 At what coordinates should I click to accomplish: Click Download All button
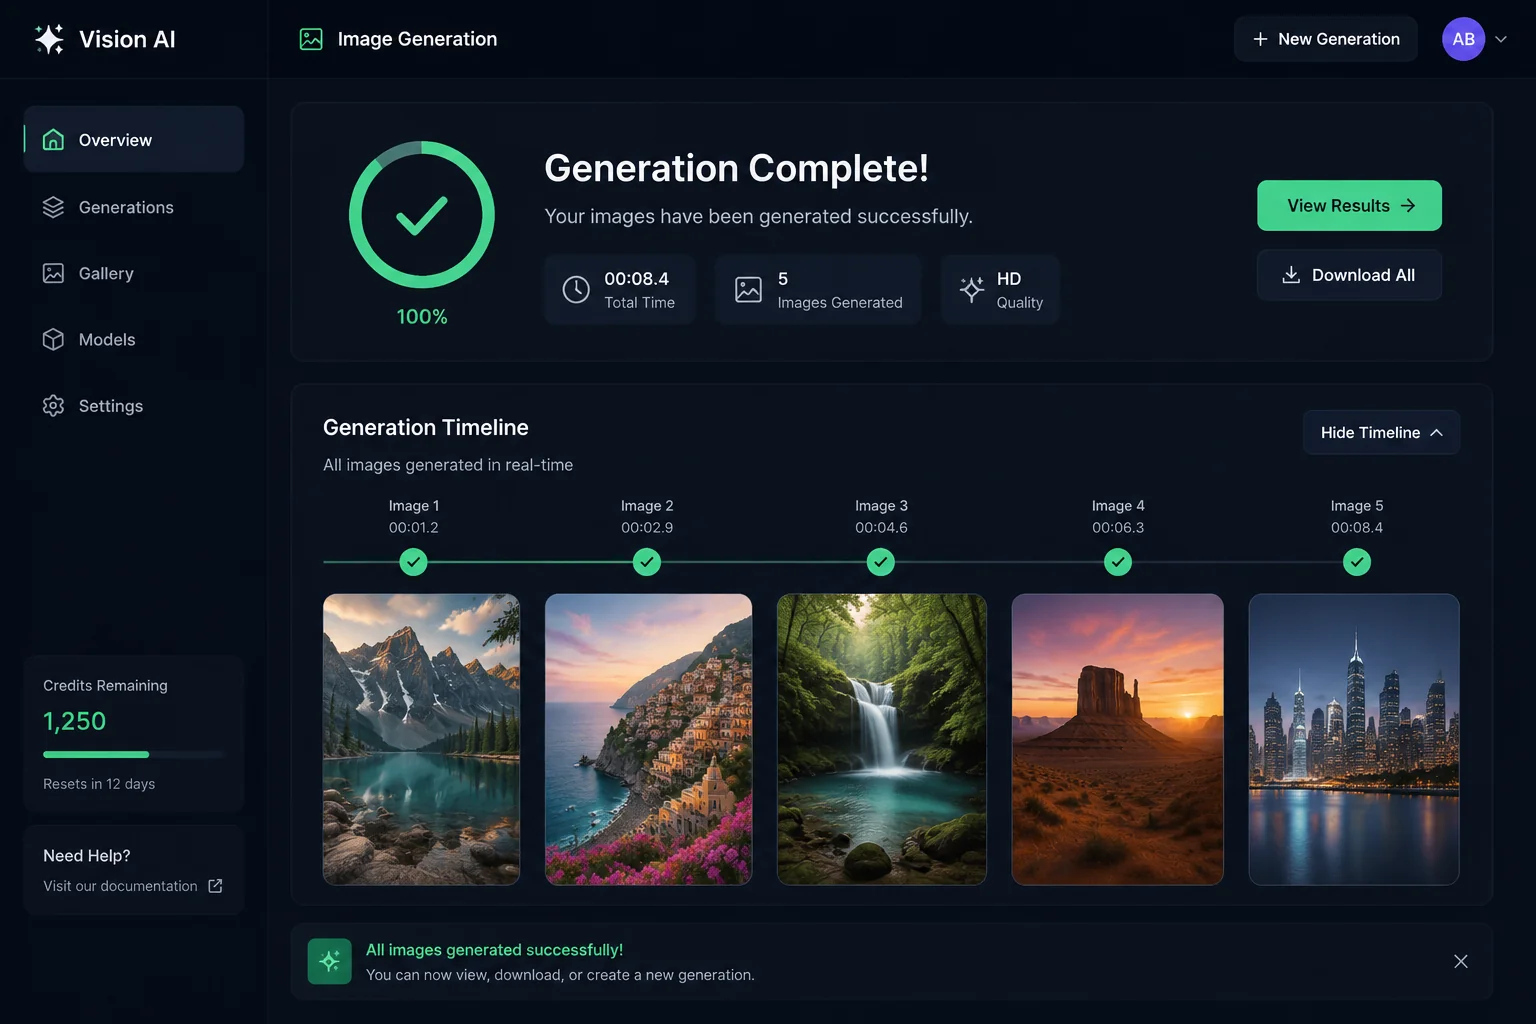(1349, 275)
